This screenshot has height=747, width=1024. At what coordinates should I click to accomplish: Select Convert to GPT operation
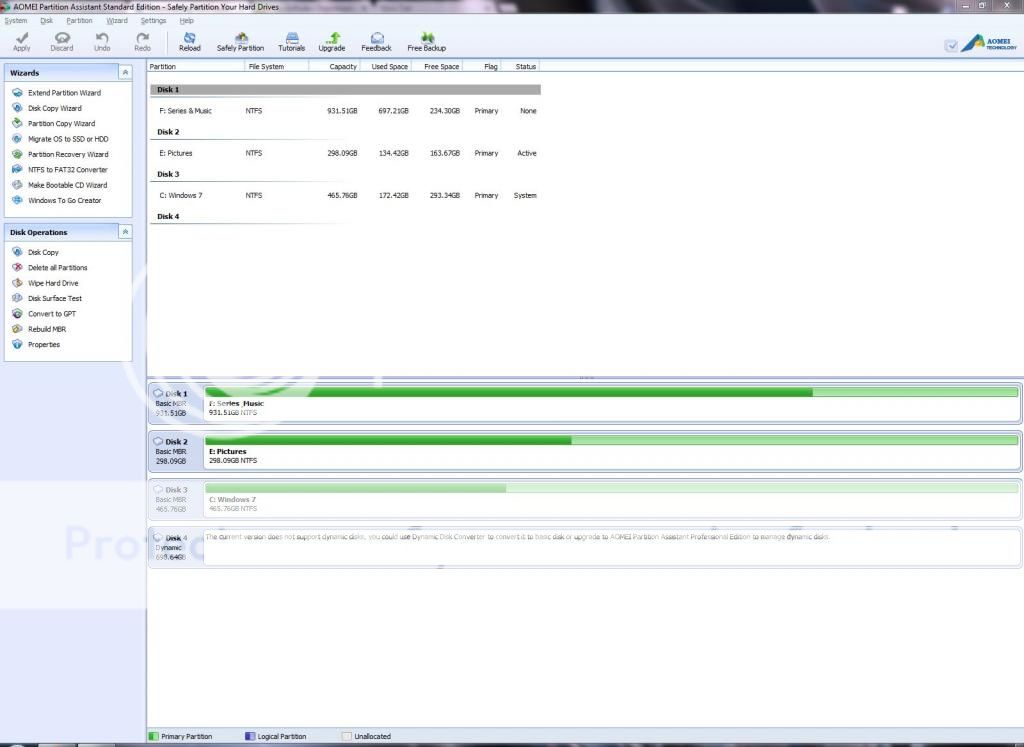[44, 313]
